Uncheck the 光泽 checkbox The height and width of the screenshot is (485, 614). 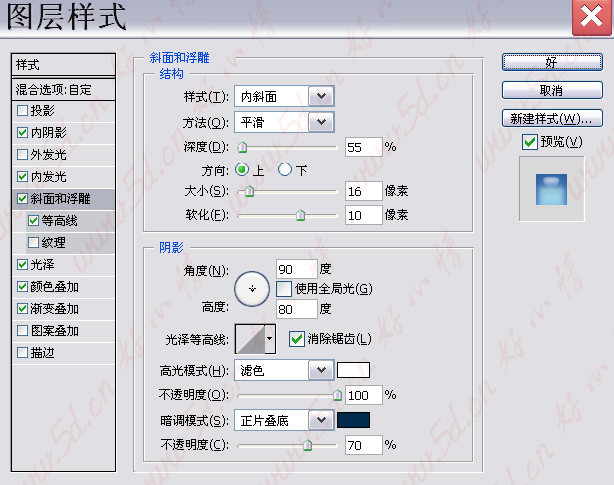pos(22,264)
